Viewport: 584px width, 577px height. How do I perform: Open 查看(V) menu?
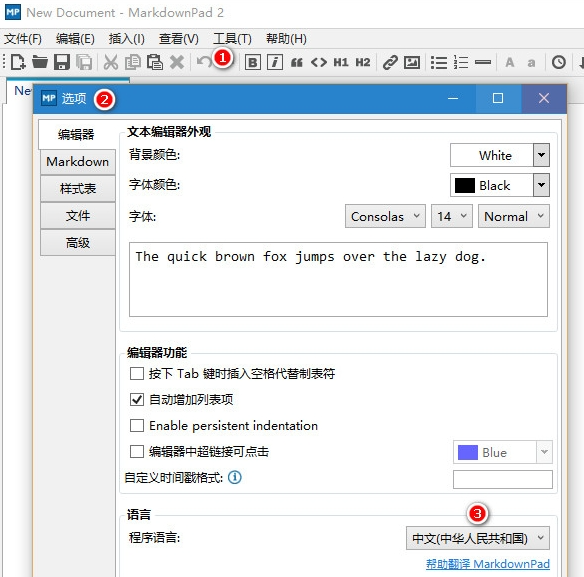(x=179, y=39)
